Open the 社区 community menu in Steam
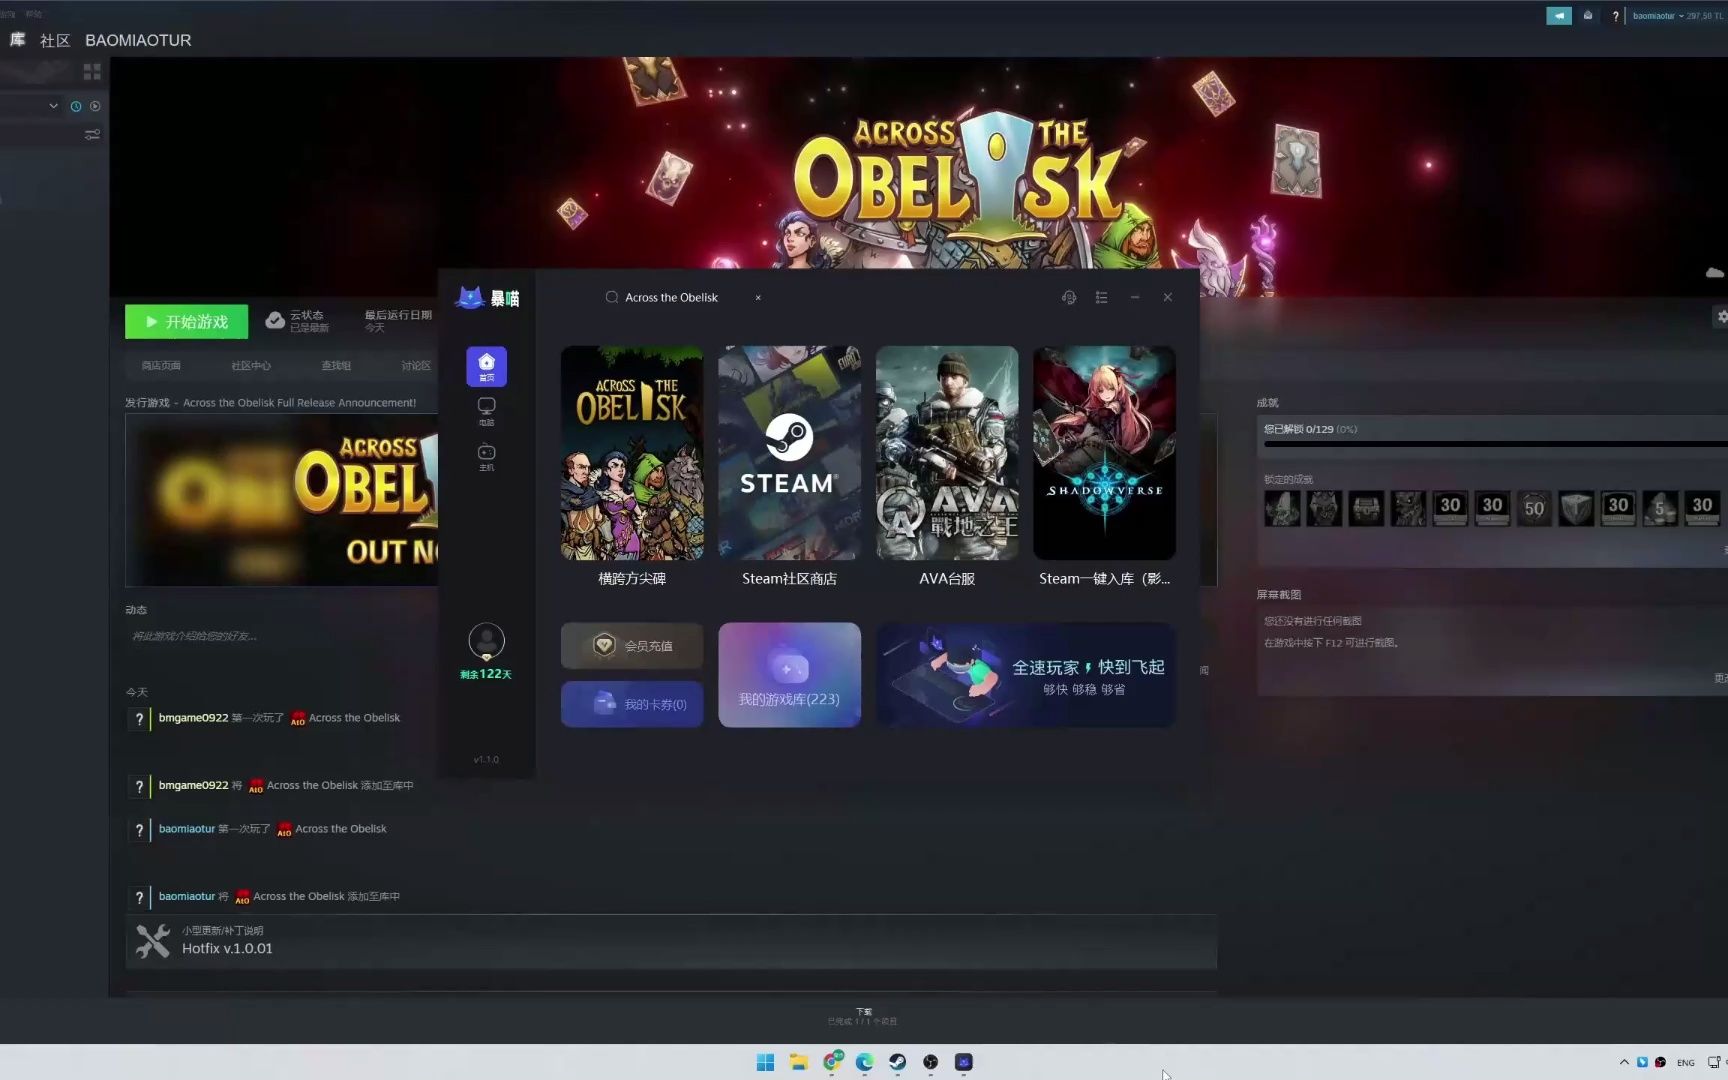This screenshot has height=1080, width=1728. pyautogui.click(x=55, y=40)
